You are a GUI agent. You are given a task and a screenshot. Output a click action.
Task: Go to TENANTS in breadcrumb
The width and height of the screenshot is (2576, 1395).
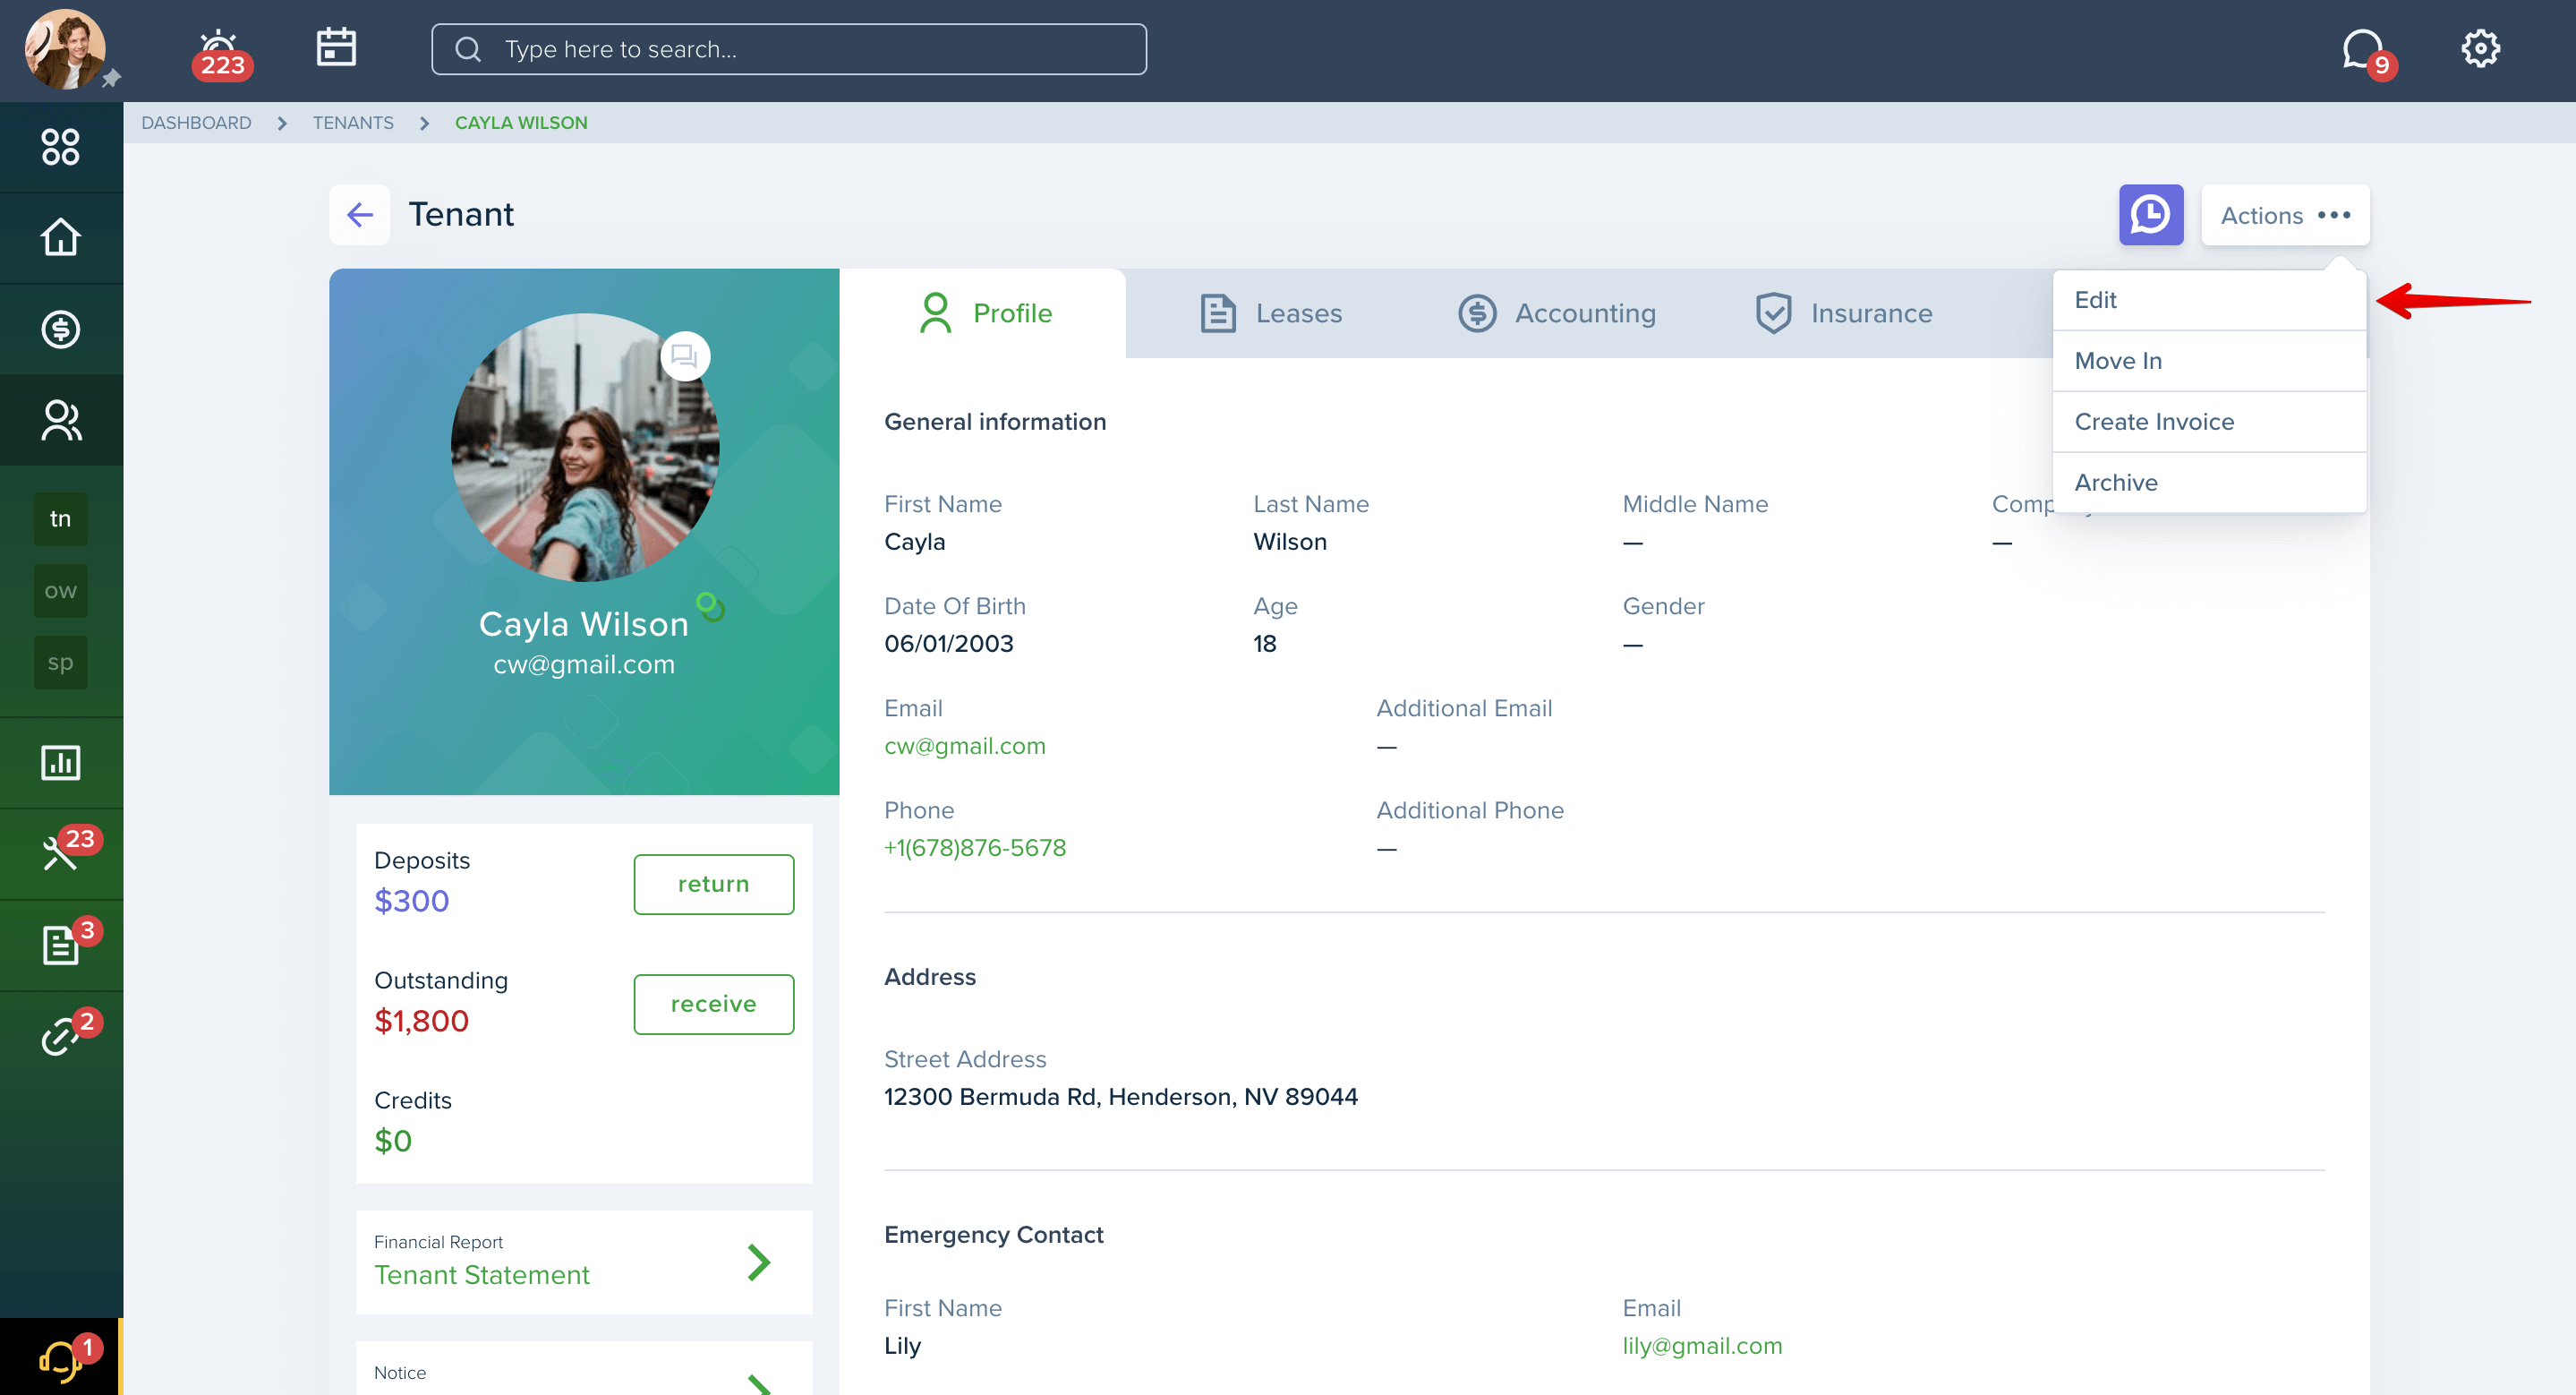353,123
